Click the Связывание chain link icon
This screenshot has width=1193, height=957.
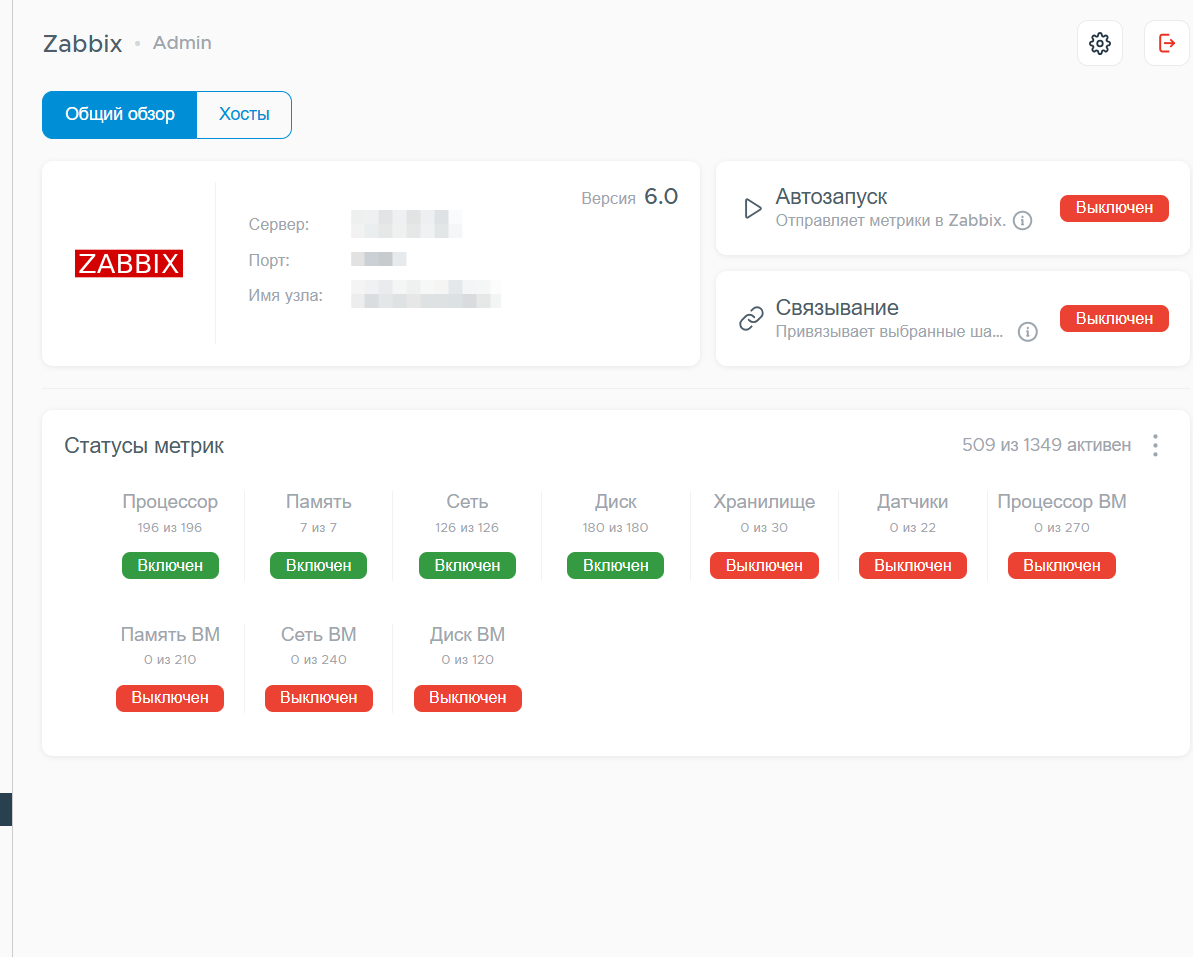751,319
